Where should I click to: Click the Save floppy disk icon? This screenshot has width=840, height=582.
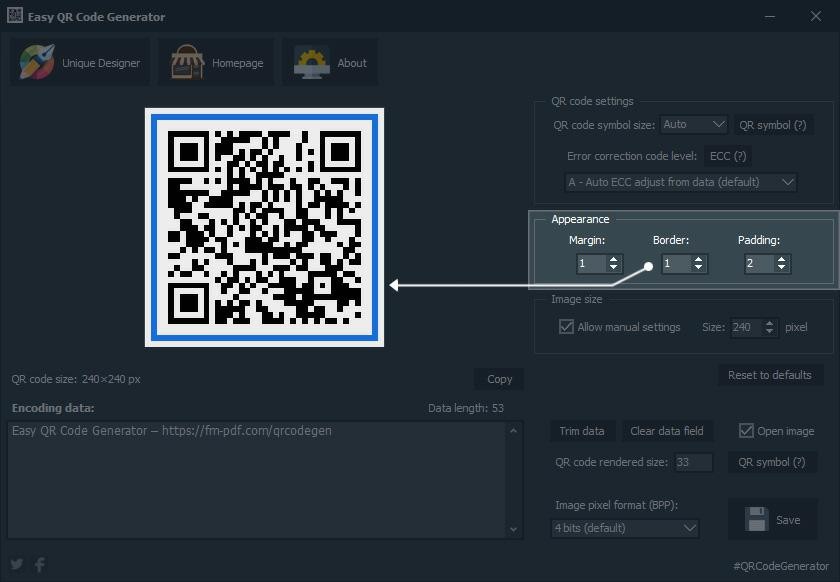pos(756,519)
